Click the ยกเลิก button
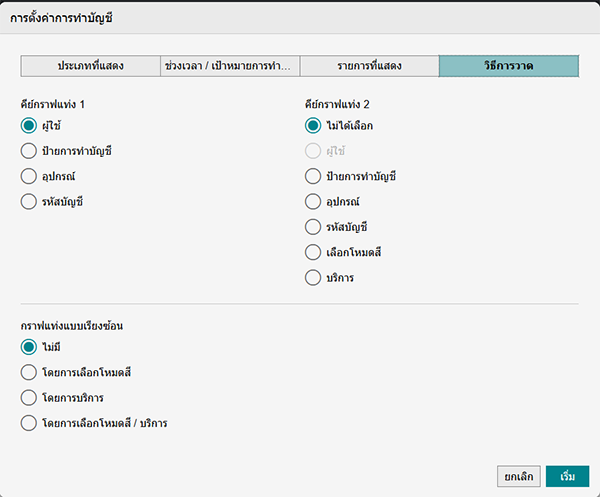The height and width of the screenshot is (497, 600). coord(518,477)
